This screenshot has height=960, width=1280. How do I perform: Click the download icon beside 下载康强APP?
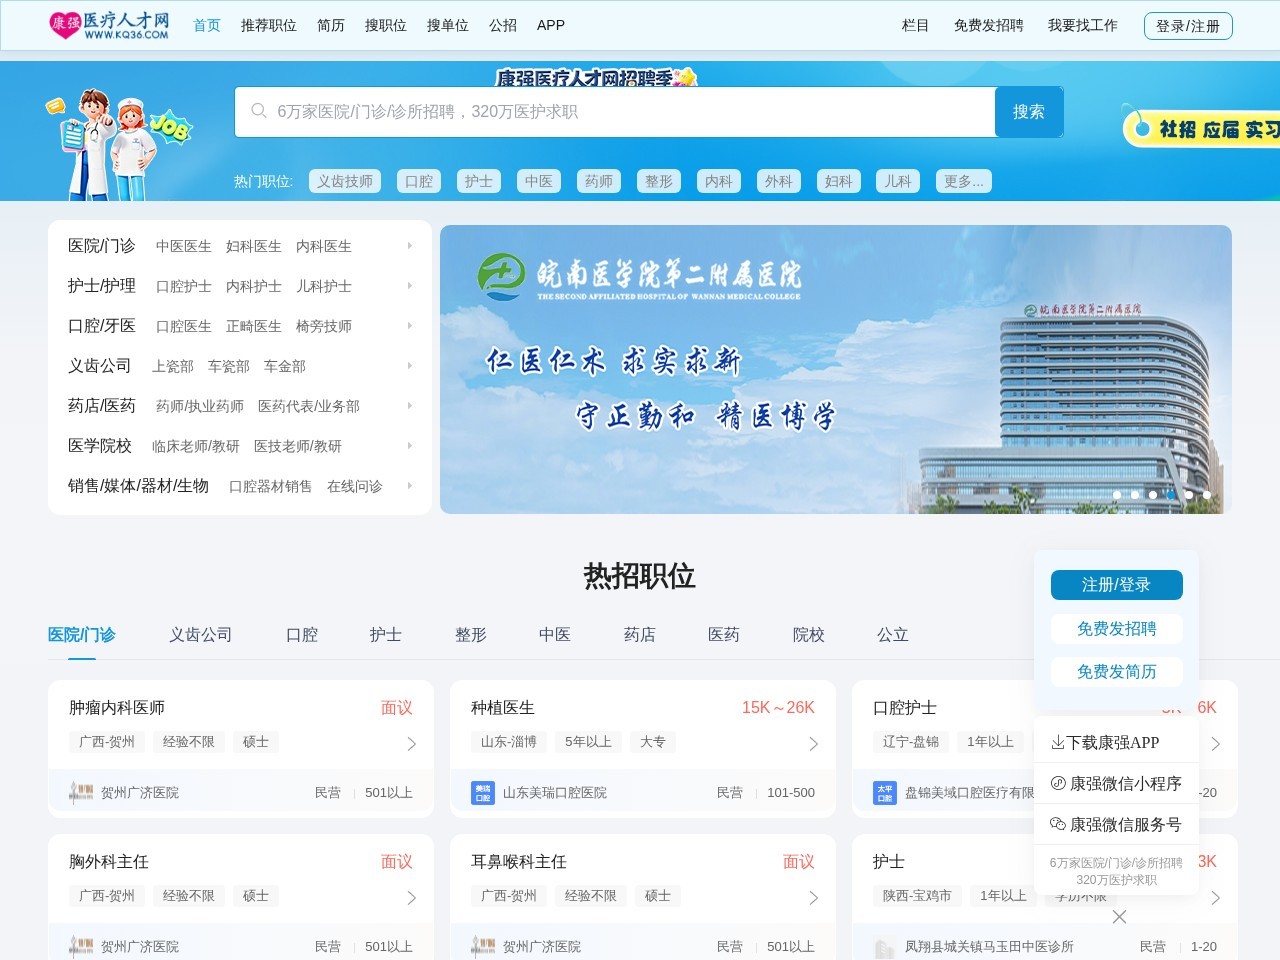[x=1057, y=742]
